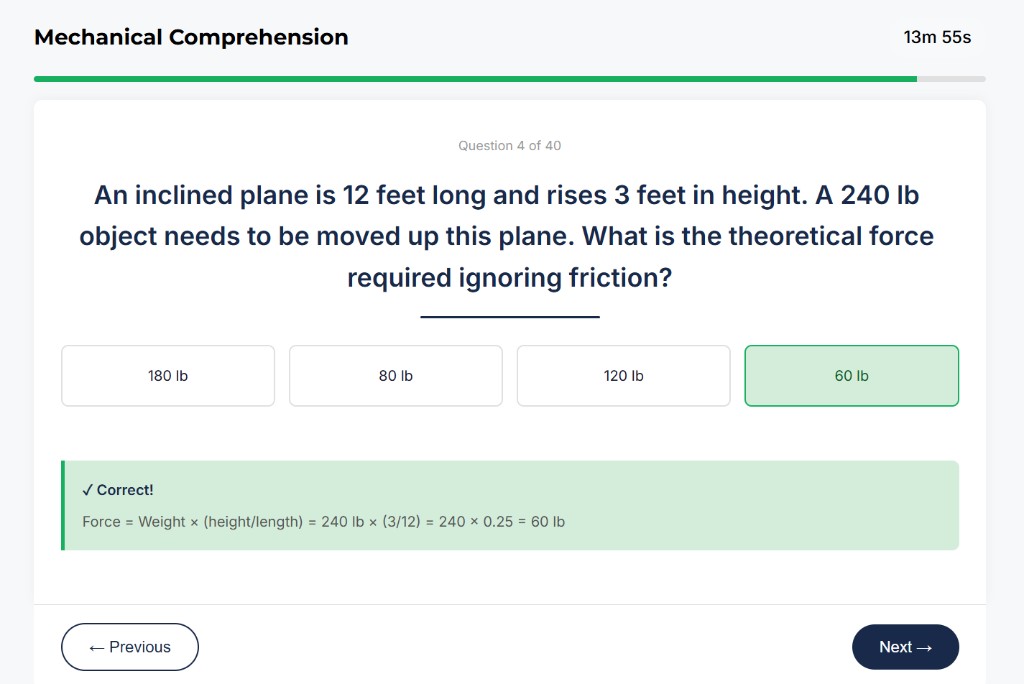
Task: Click the white question card area
Action: click(x=510, y=580)
